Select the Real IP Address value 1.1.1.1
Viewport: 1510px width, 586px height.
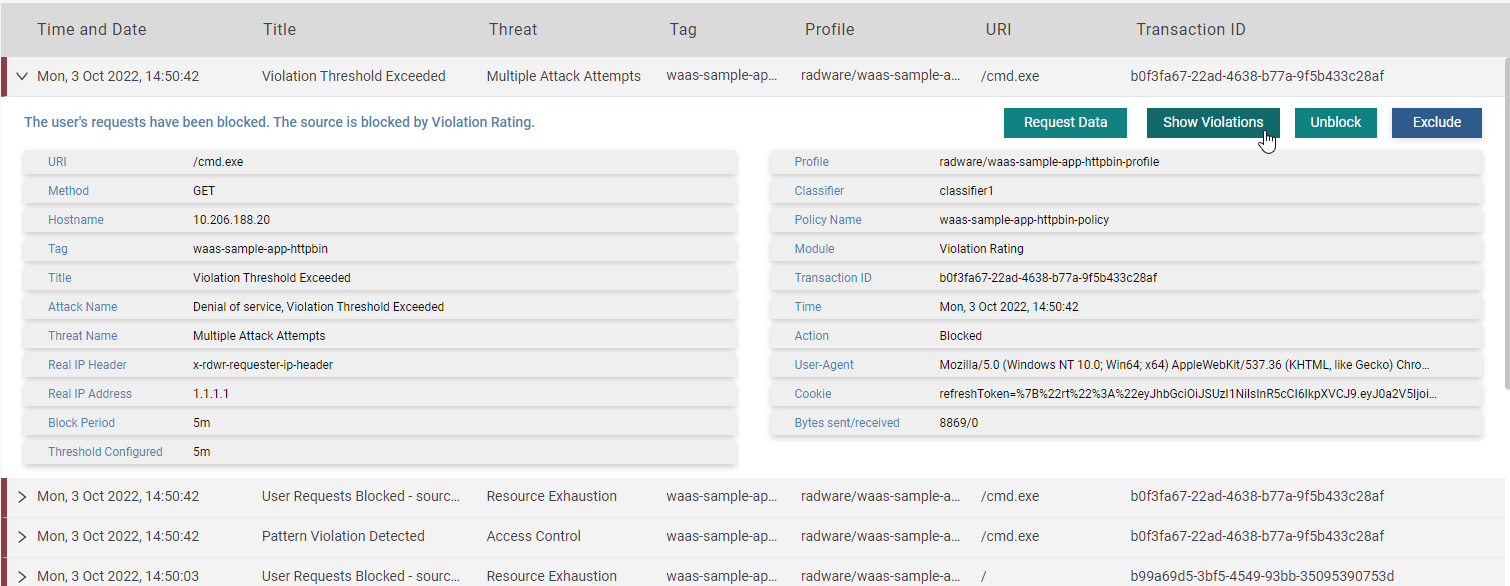pyautogui.click(x=211, y=394)
